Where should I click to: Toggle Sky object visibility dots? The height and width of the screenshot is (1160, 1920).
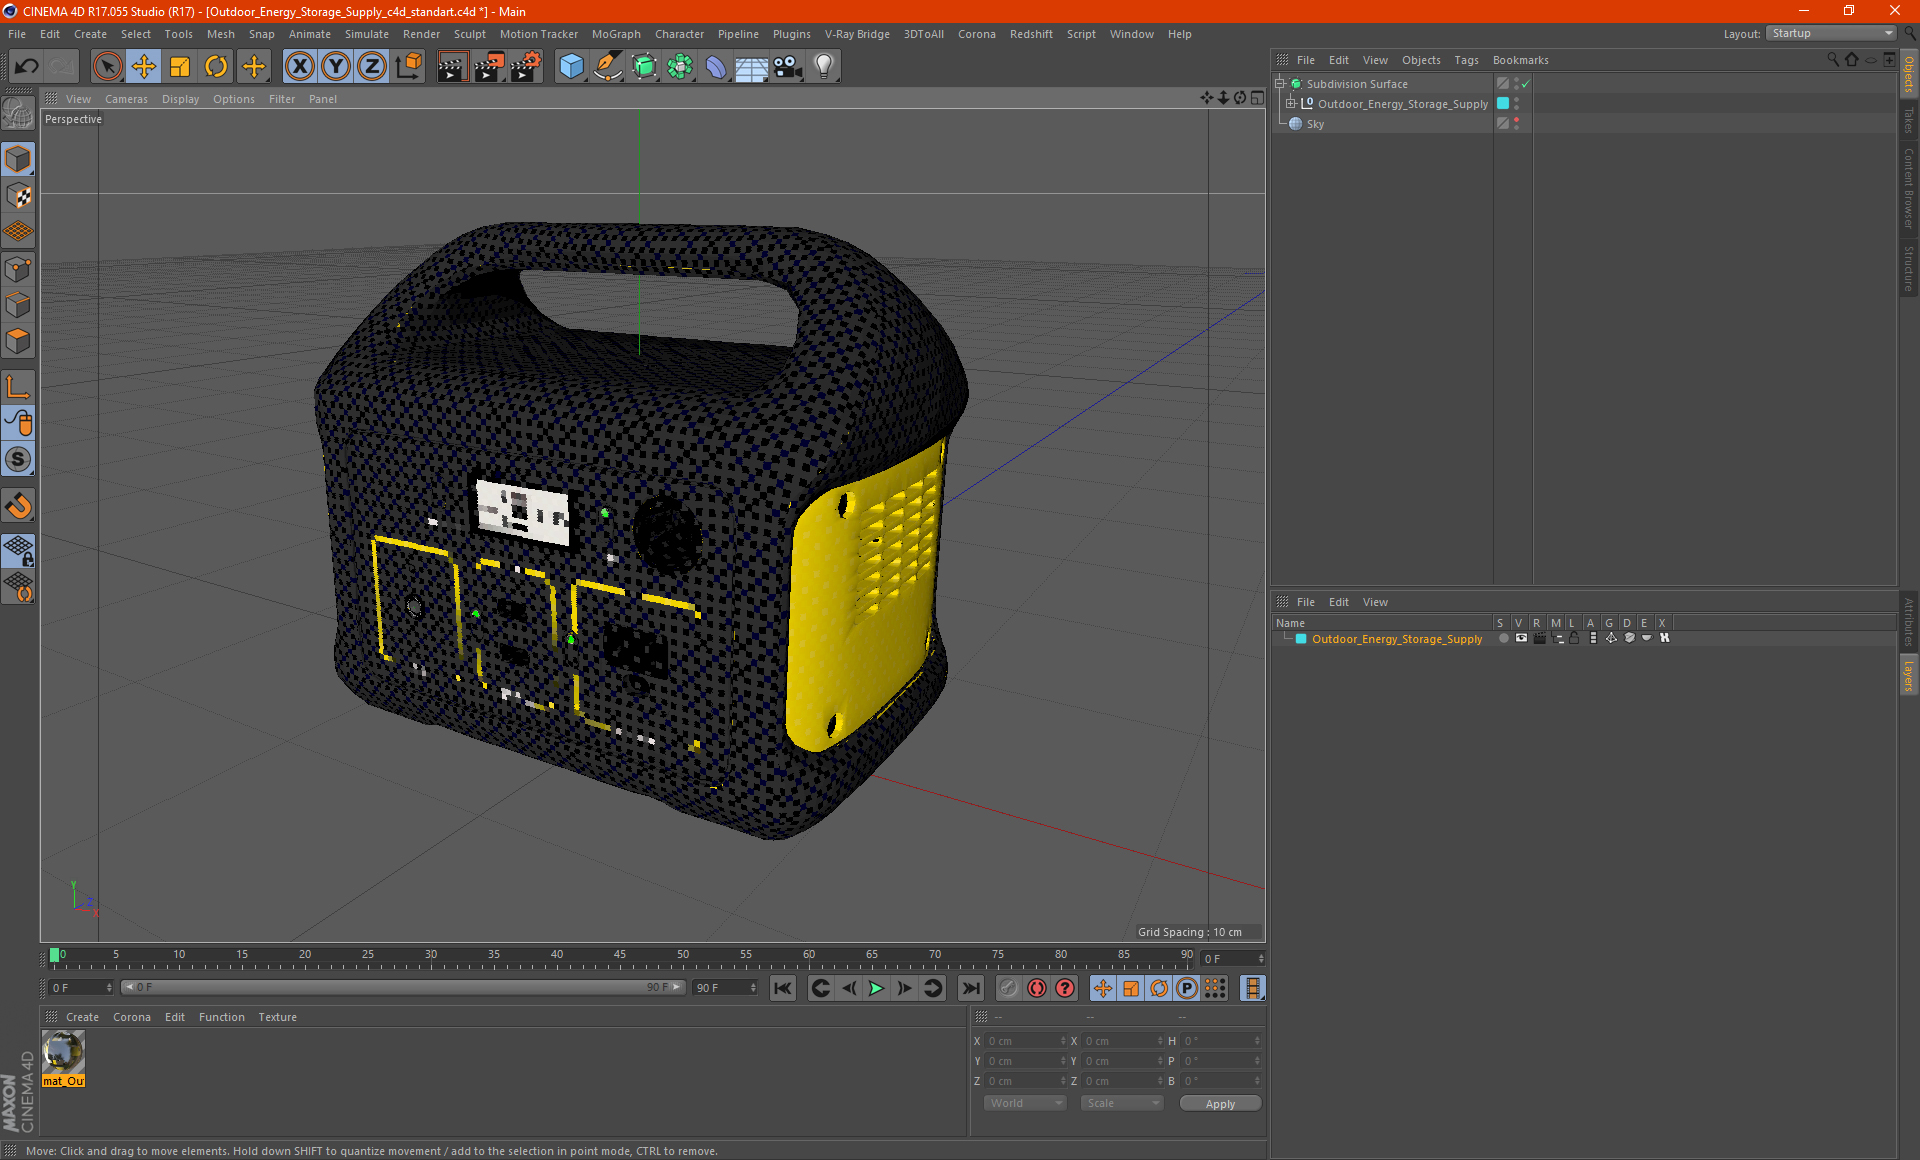click(1516, 124)
